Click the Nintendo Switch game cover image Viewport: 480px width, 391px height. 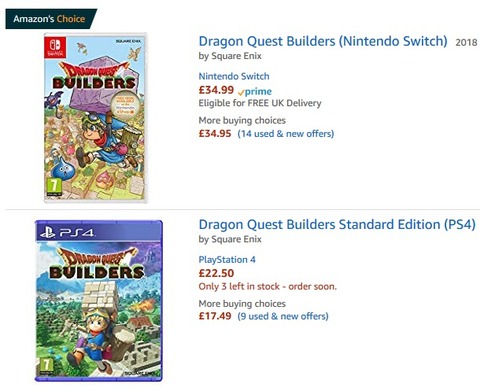(x=95, y=118)
